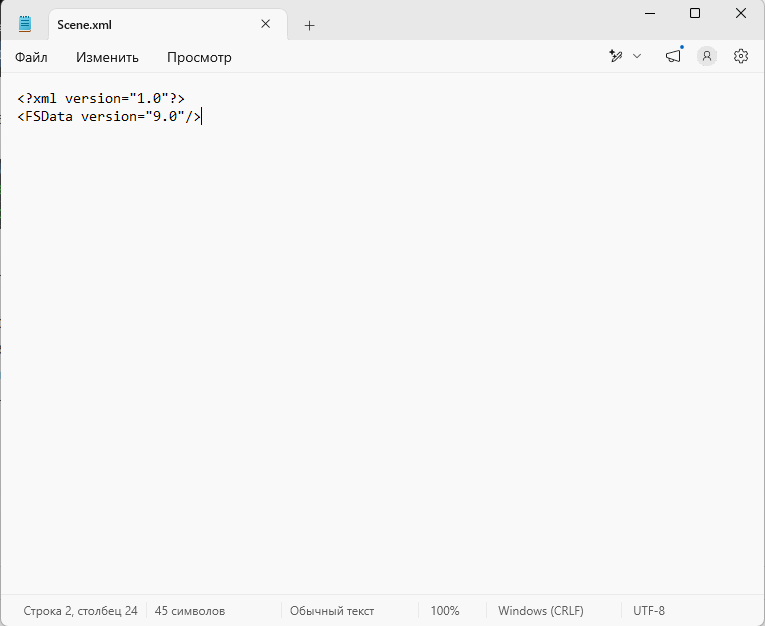Click the UTF-8 encoding indicator
Image resolution: width=765 pixels, height=626 pixels.
(649, 610)
